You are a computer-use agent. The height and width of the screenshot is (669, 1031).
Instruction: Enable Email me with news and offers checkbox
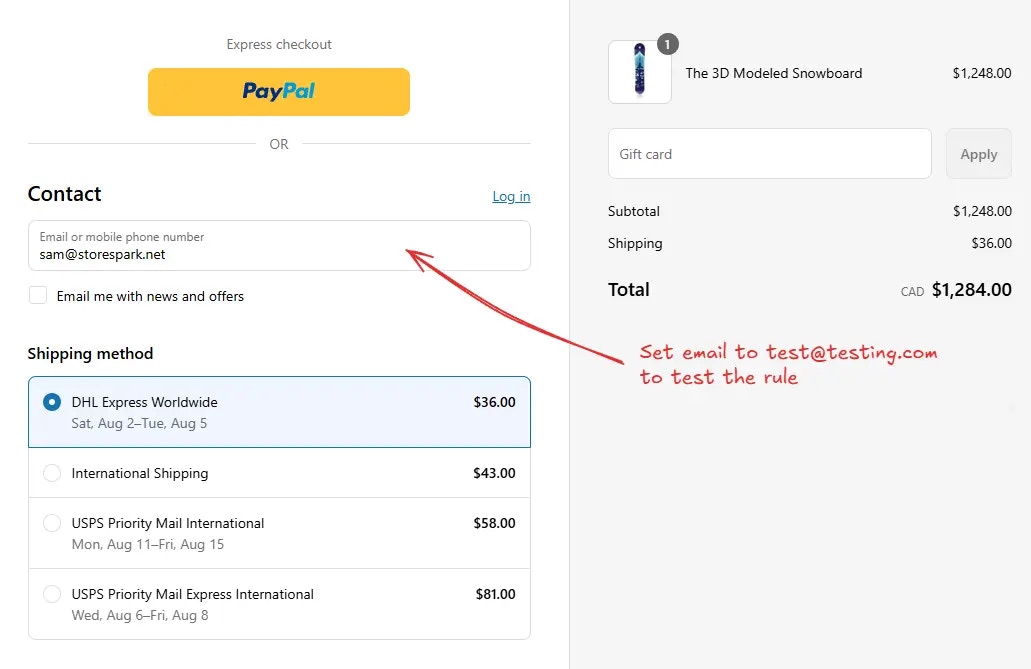click(x=38, y=295)
